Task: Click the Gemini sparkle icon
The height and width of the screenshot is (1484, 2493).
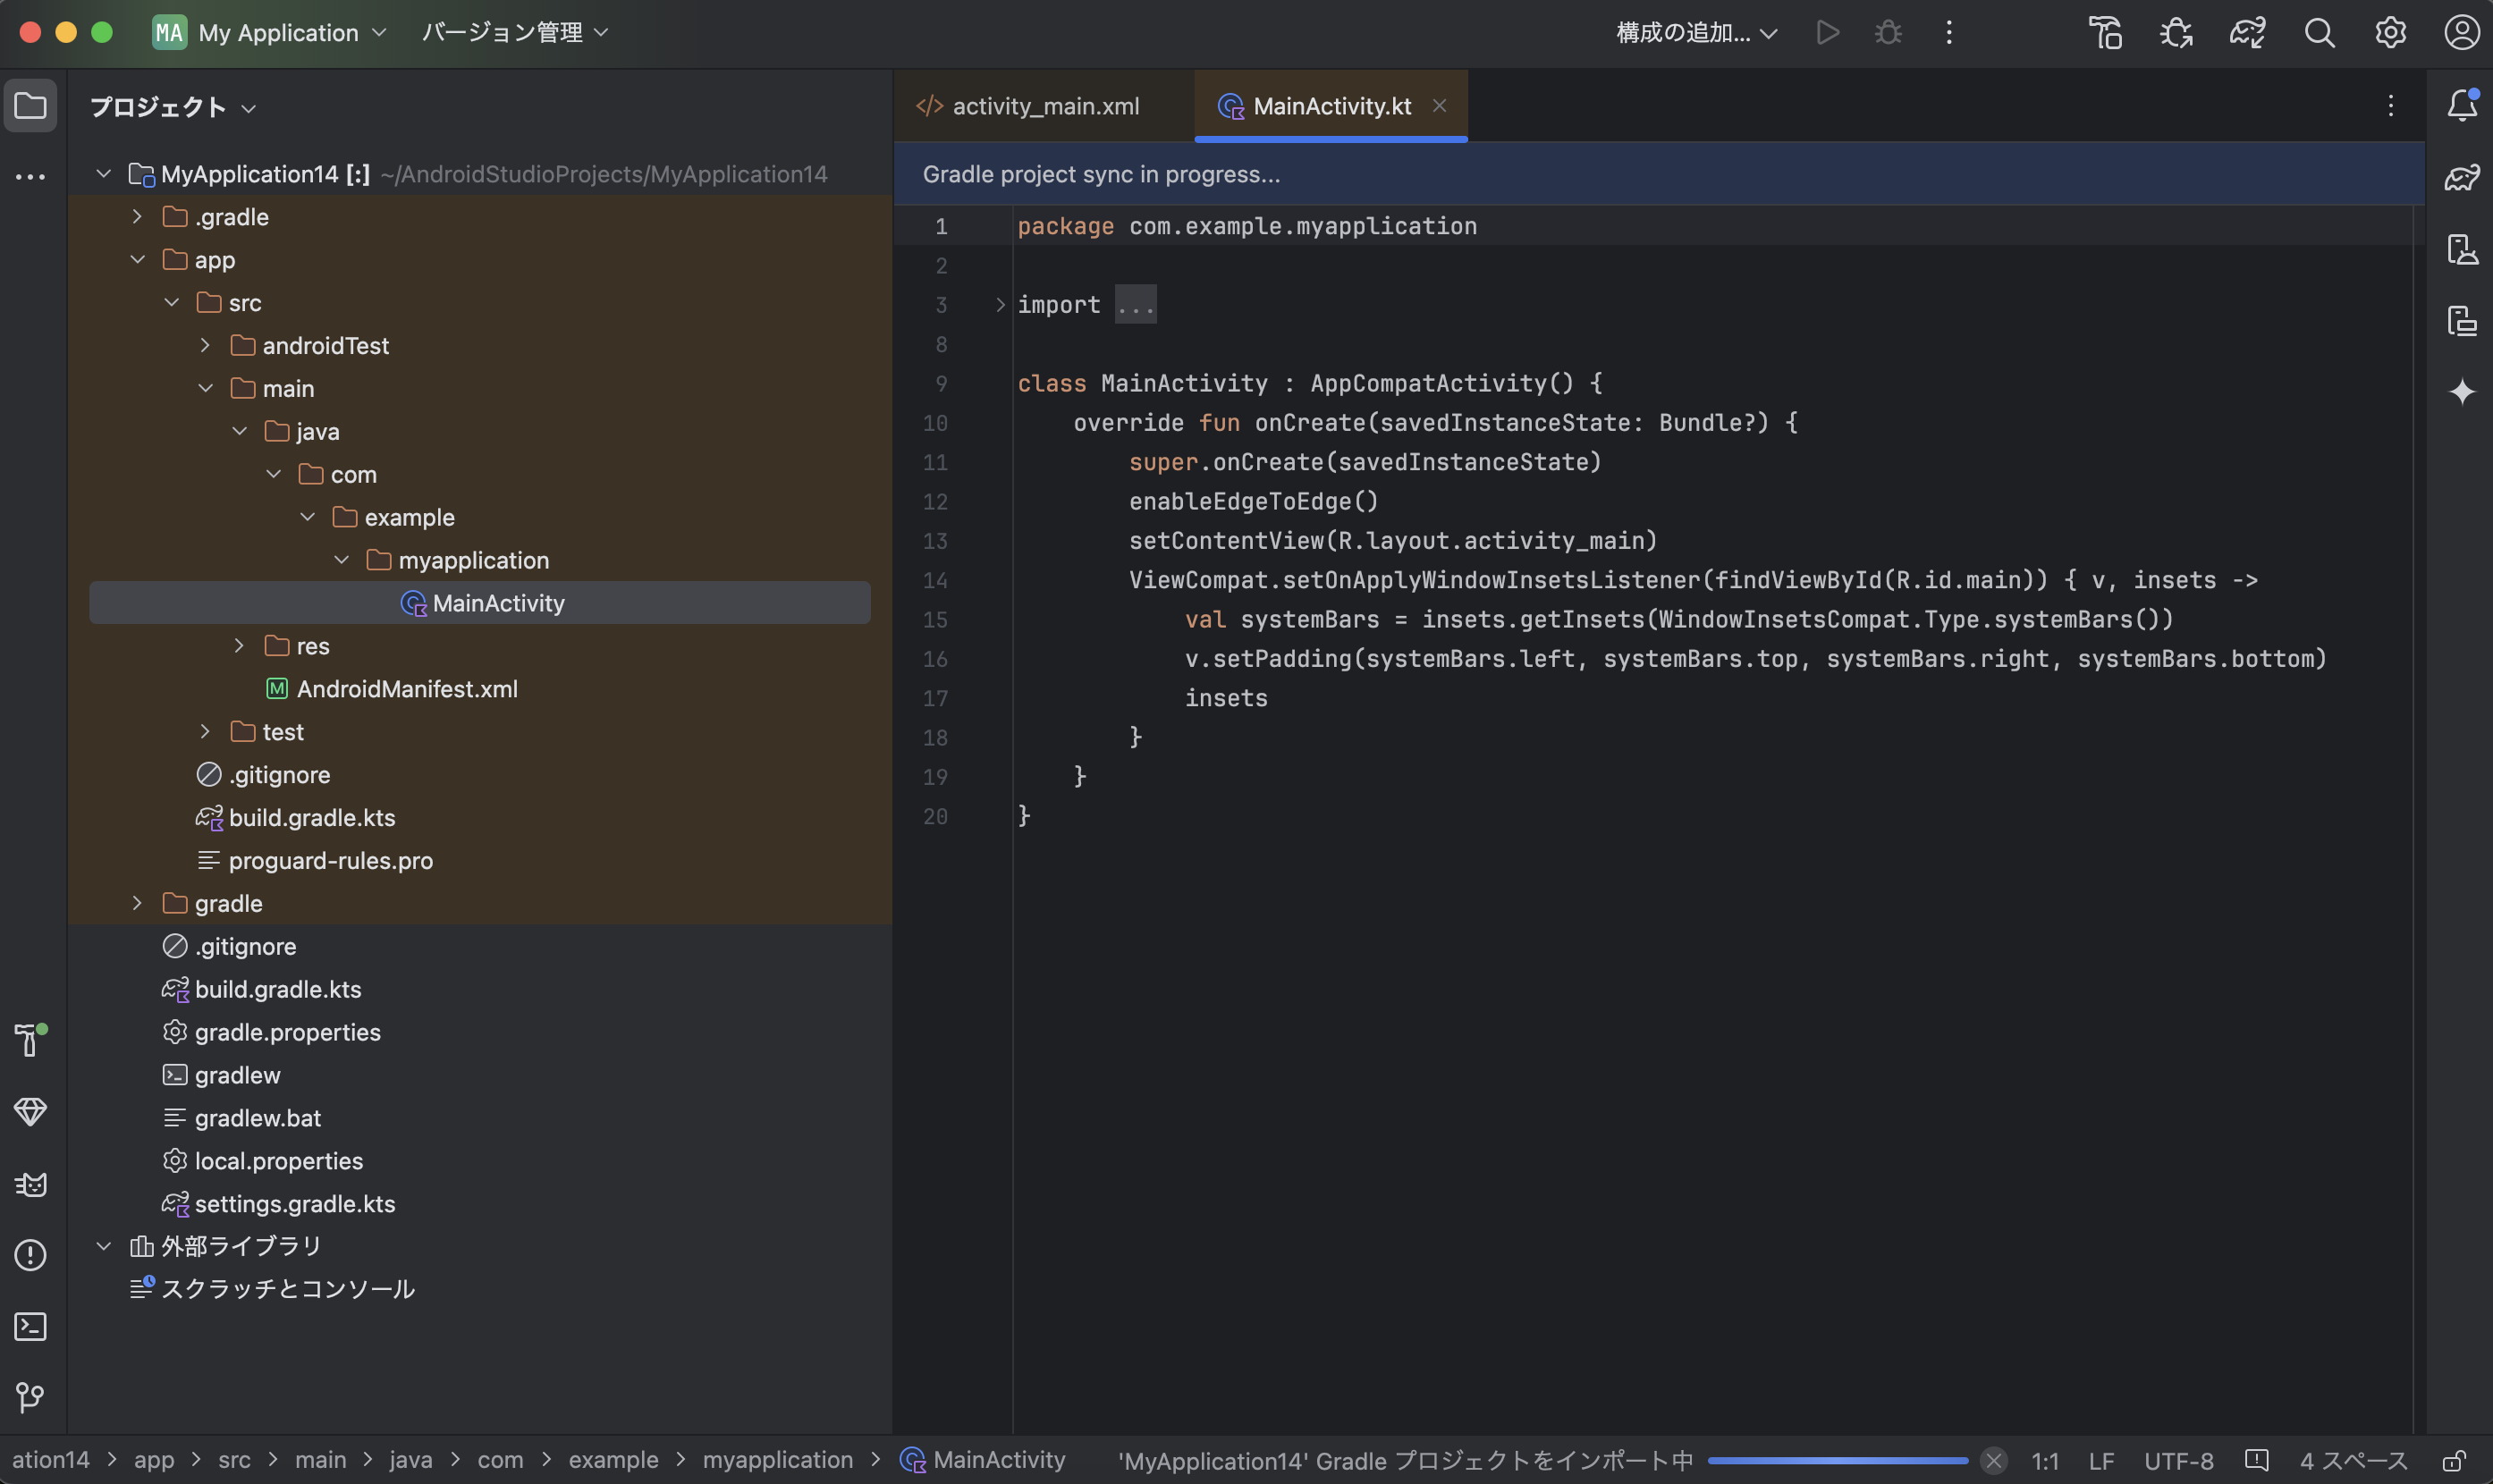Action: pyautogui.click(x=2461, y=391)
